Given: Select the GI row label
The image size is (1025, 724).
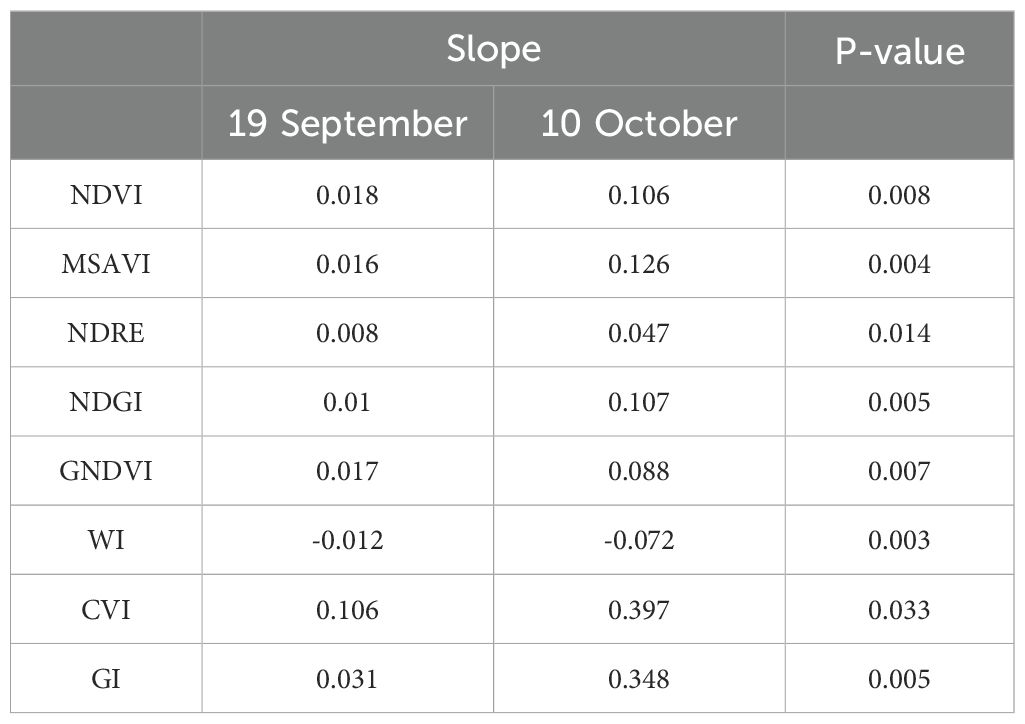Looking at the screenshot, I should tap(106, 679).
